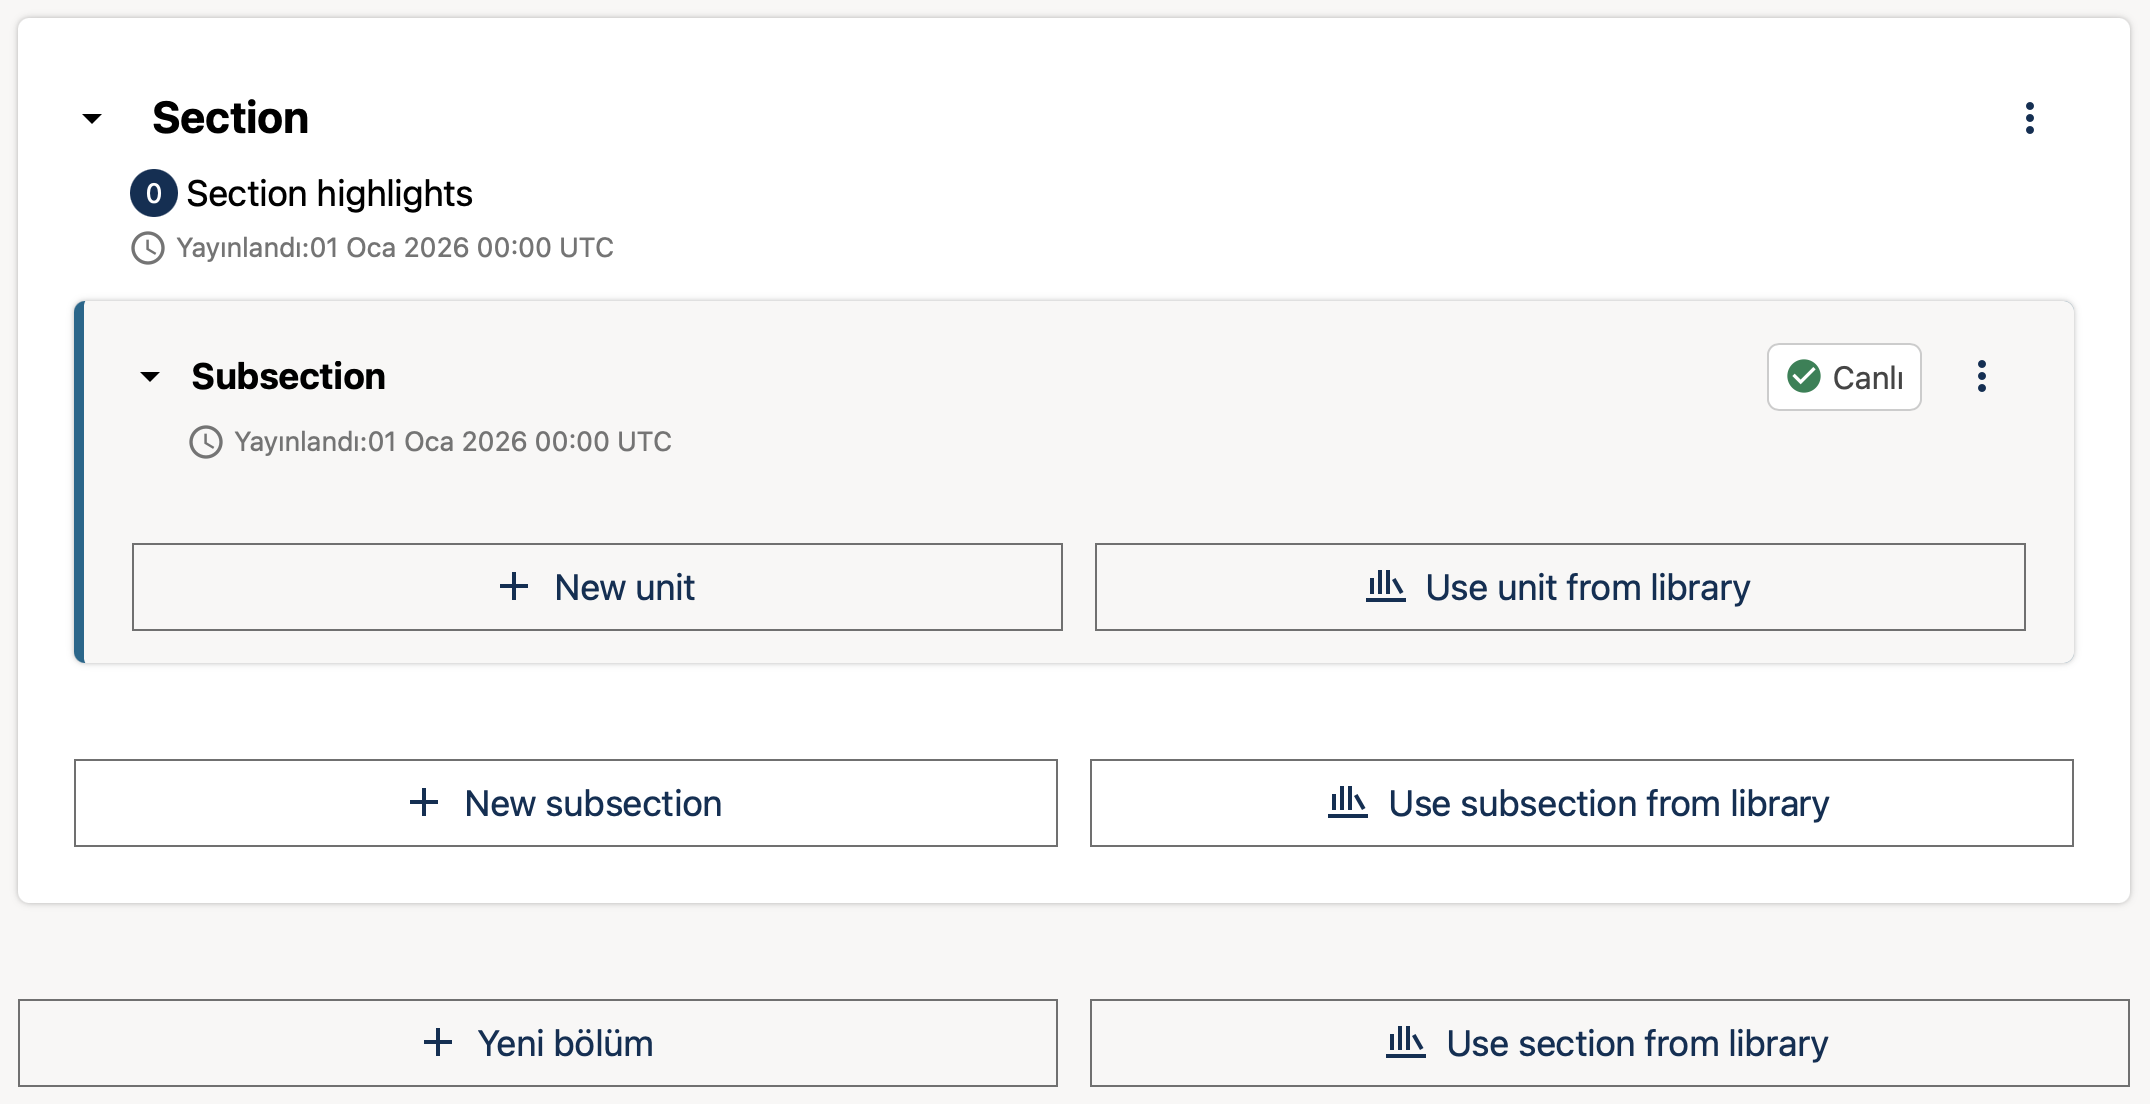Click the library icon for section

[x=1405, y=1043]
